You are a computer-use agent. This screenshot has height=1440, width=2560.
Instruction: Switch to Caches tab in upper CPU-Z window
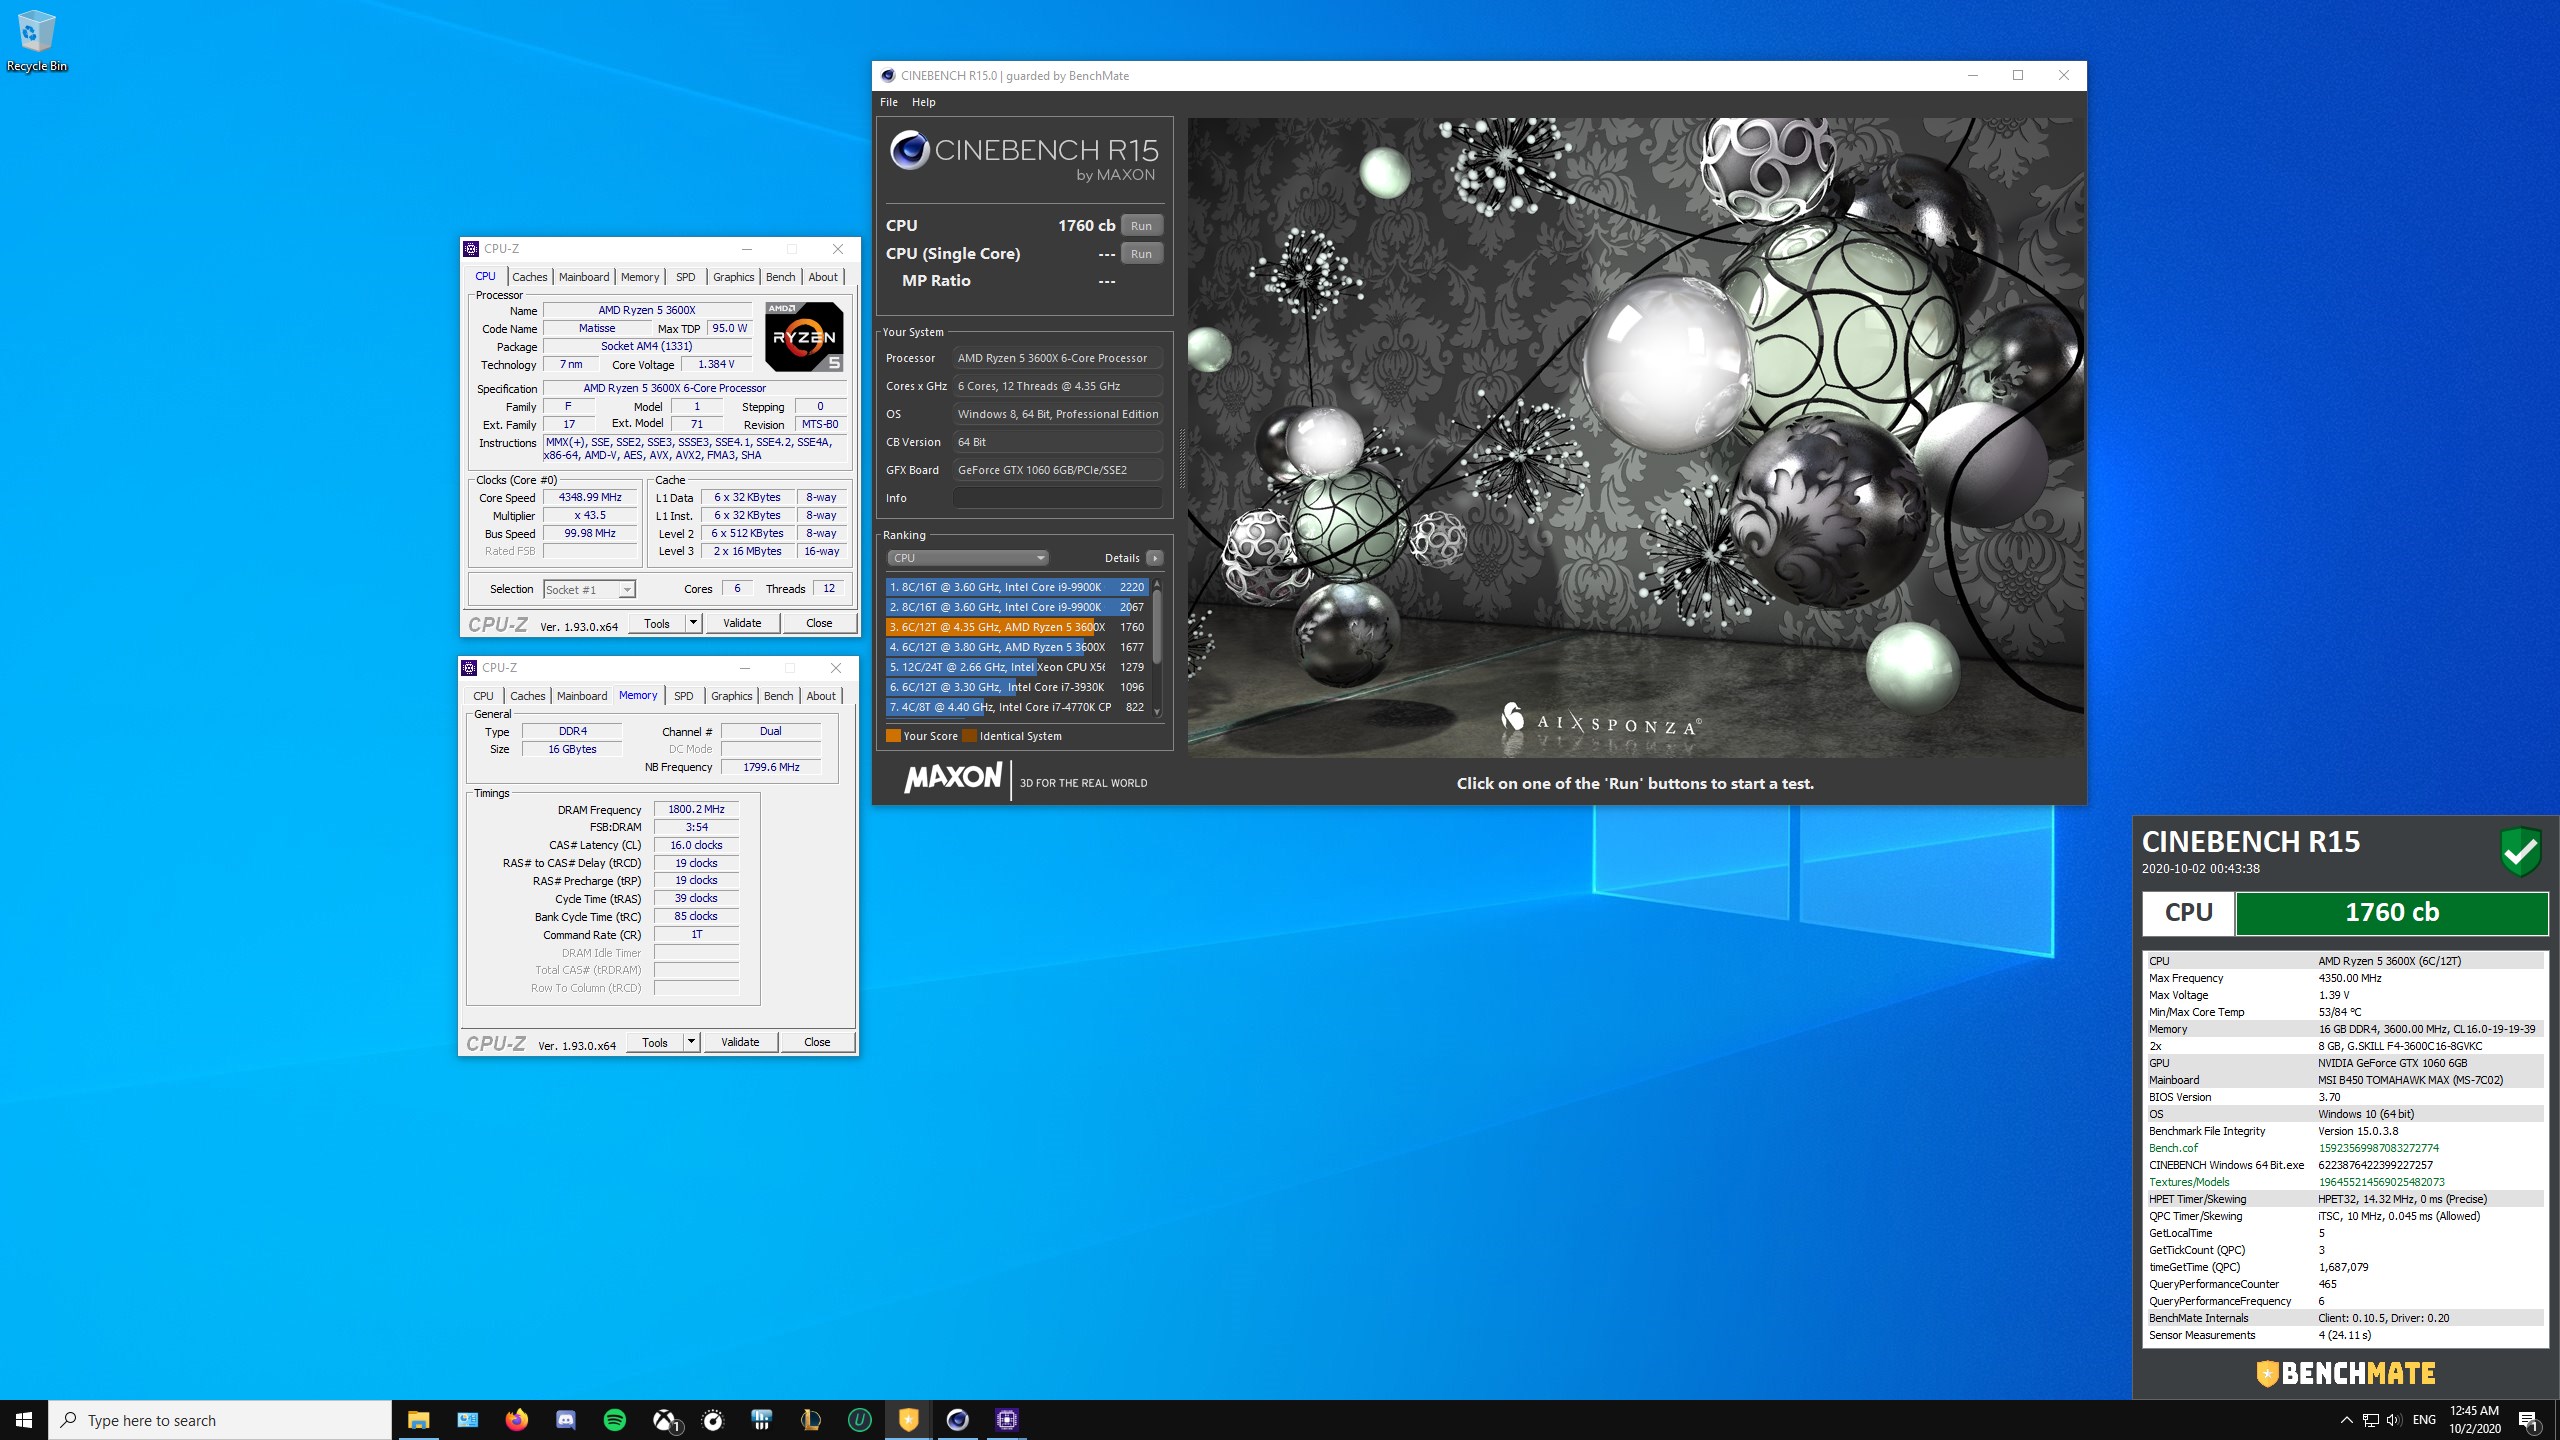[530, 277]
